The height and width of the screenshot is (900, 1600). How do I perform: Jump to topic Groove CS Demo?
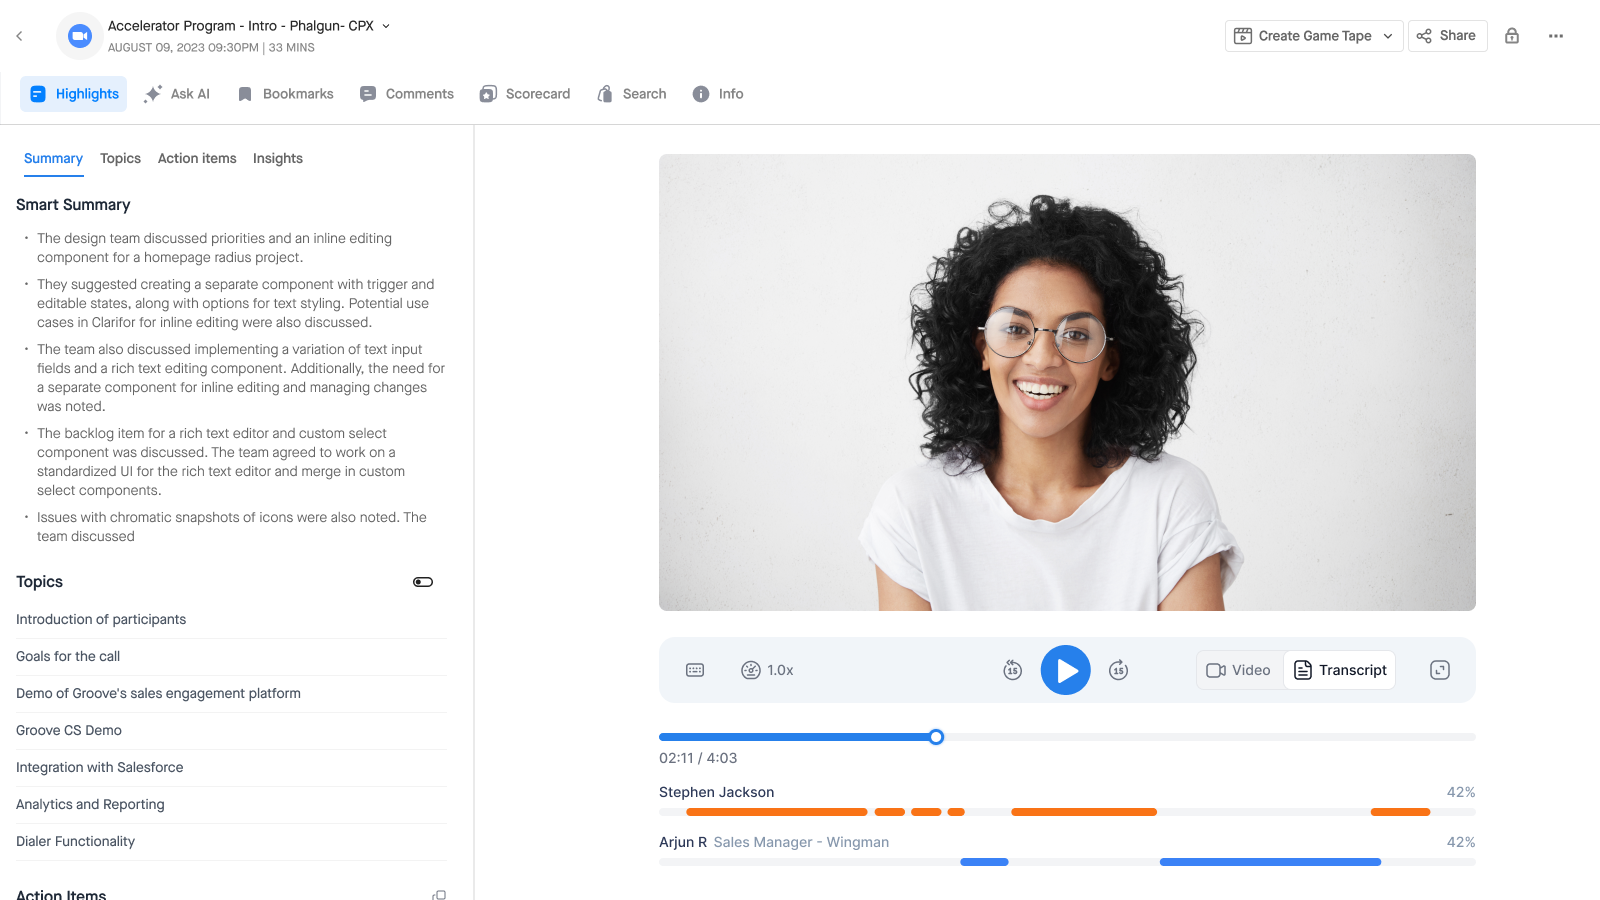231,731
